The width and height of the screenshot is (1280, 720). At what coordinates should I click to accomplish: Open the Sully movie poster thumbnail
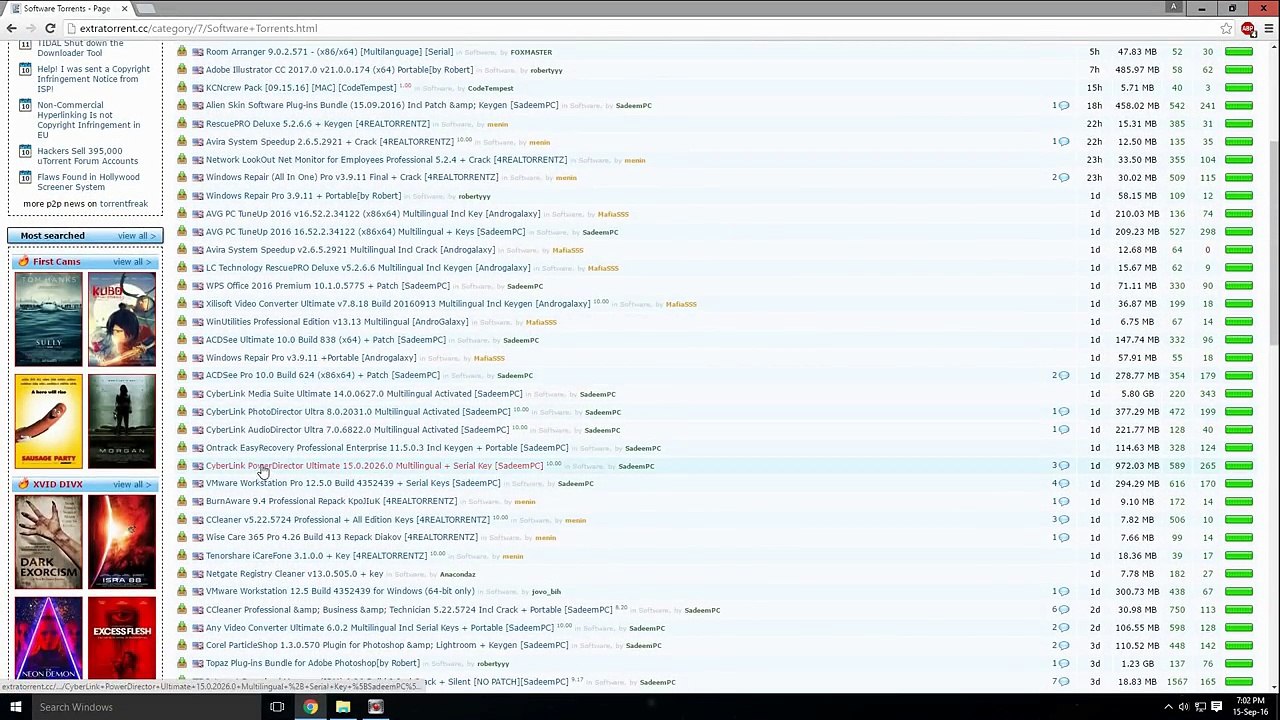[x=48, y=319]
